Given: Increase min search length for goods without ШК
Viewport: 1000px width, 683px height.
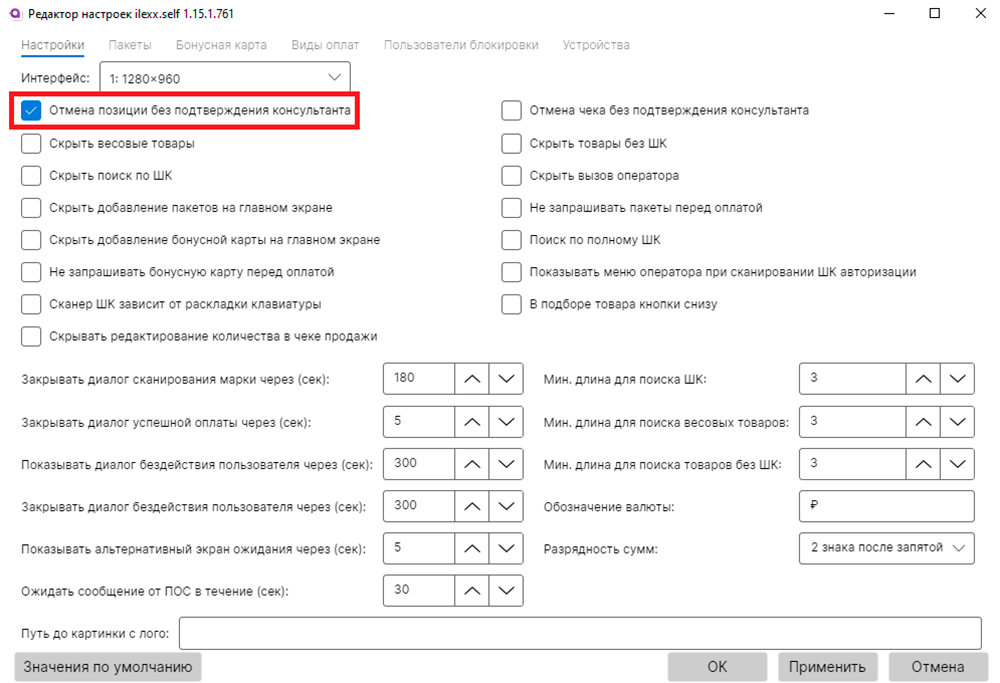Looking at the screenshot, I should point(923,464).
